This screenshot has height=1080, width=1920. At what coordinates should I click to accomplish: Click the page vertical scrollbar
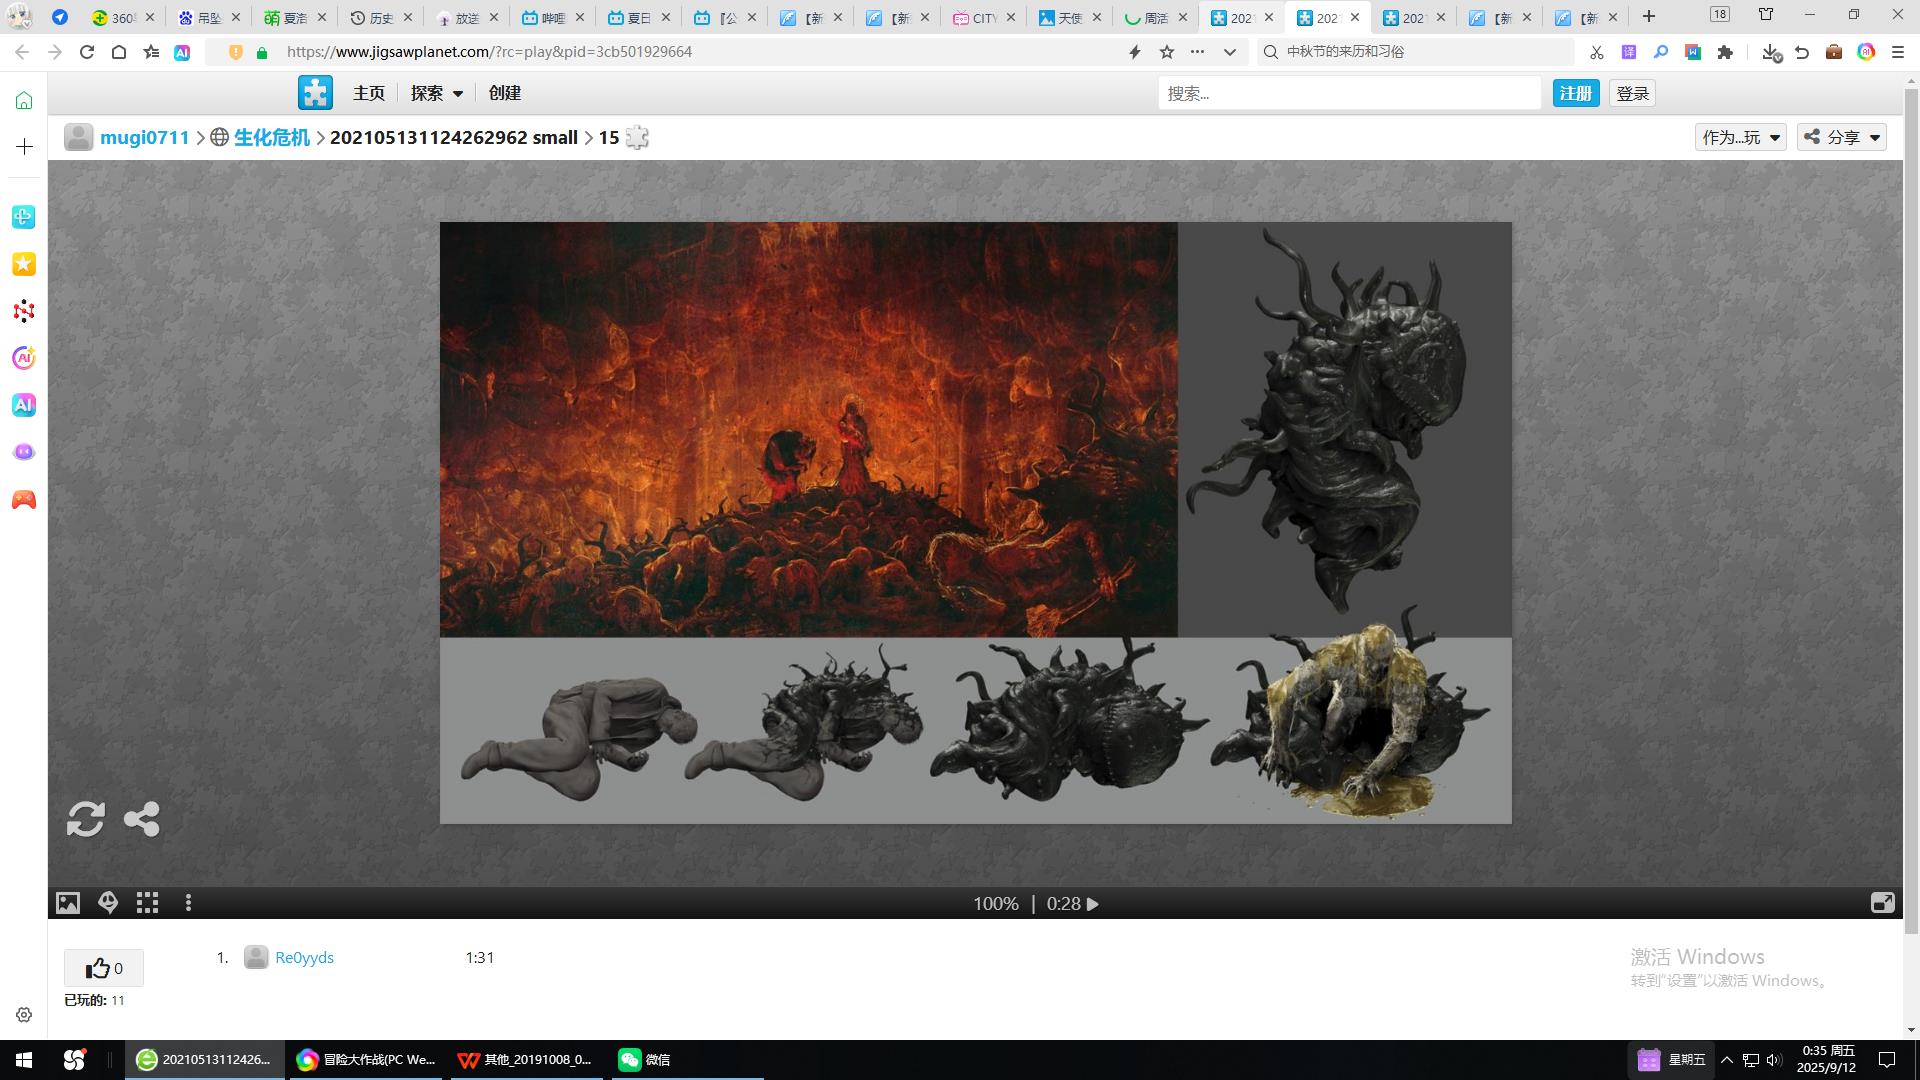pos(1911,510)
